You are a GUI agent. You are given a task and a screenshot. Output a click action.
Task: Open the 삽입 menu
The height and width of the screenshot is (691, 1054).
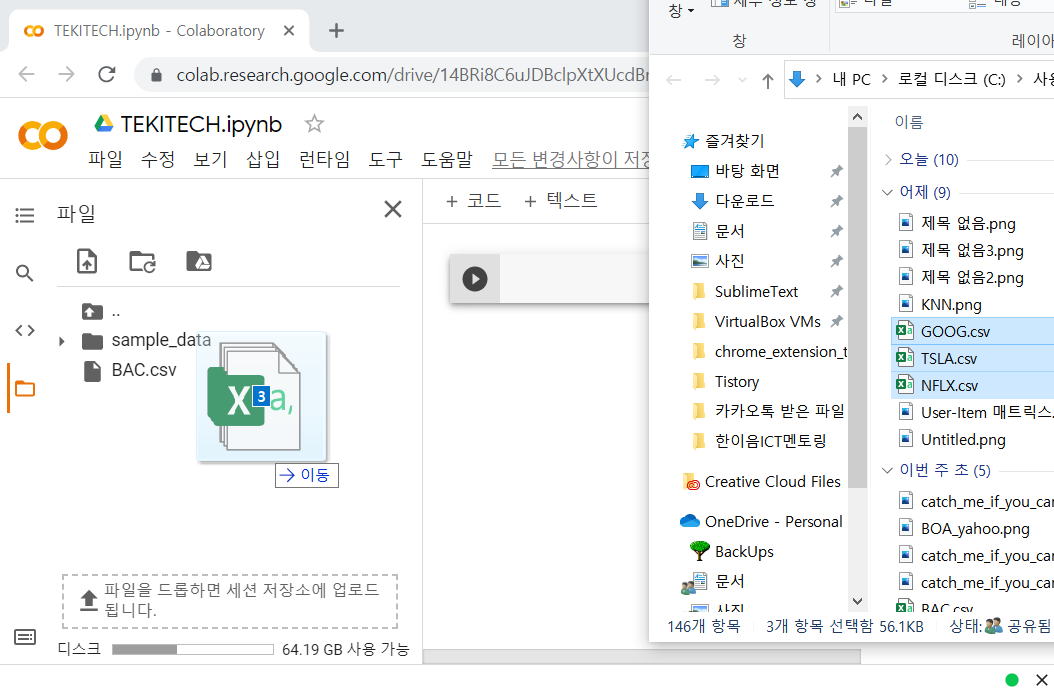click(263, 159)
